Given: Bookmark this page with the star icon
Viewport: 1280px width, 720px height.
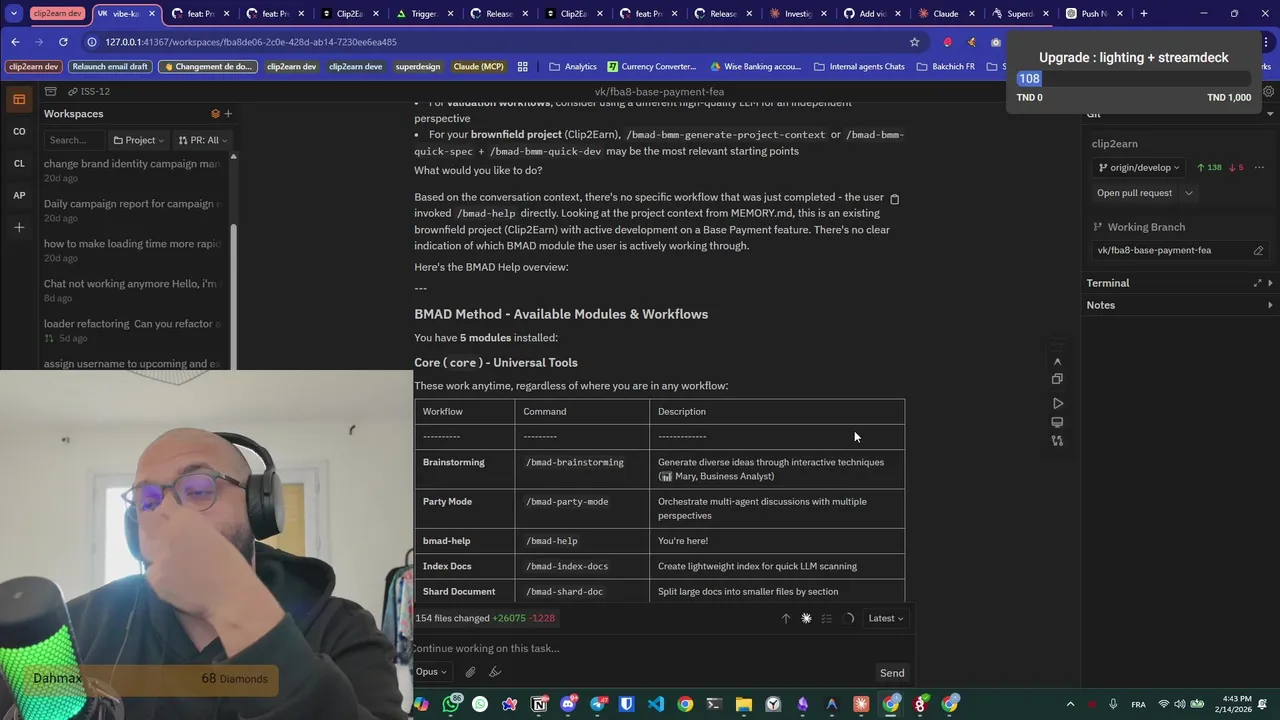Looking at the screenshot, I should click(914, 42).
